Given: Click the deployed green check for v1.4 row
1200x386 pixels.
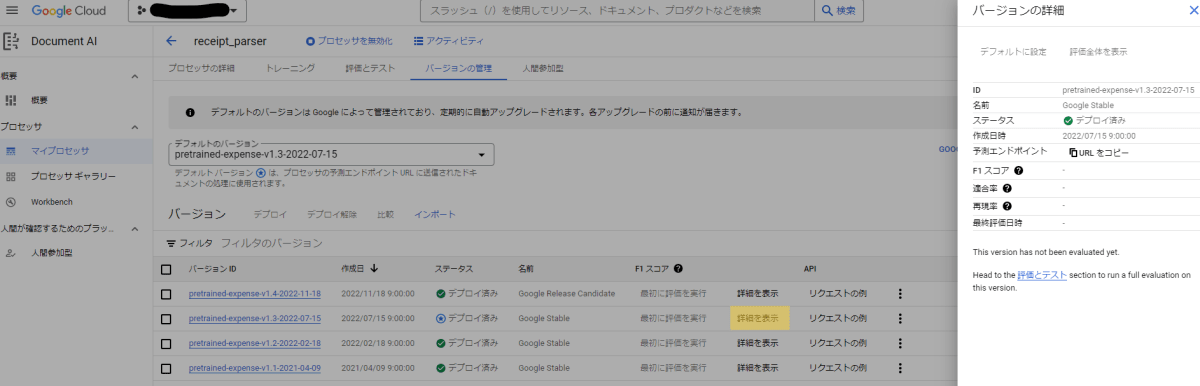Looking at the screenshot, I should tap(440, 294).
